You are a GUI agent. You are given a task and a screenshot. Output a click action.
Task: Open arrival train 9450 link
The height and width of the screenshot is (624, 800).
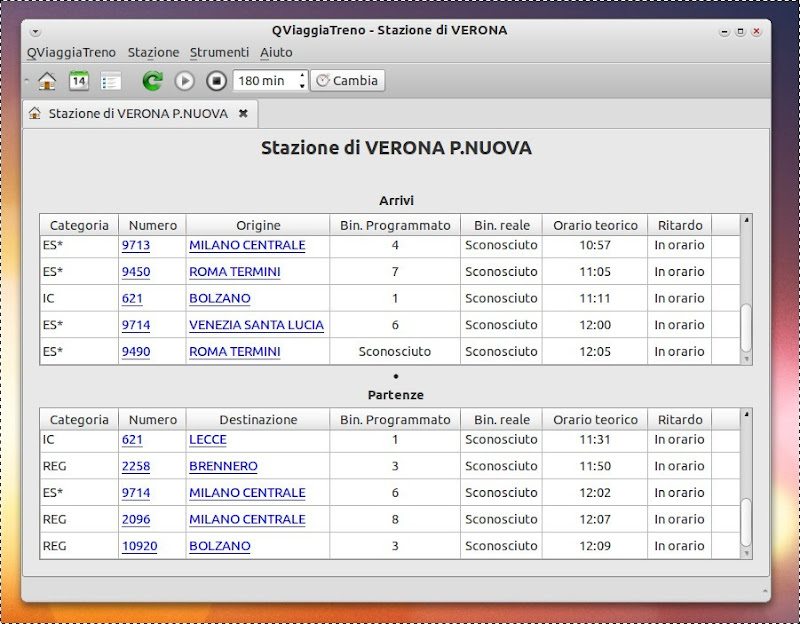coord(136,271)
